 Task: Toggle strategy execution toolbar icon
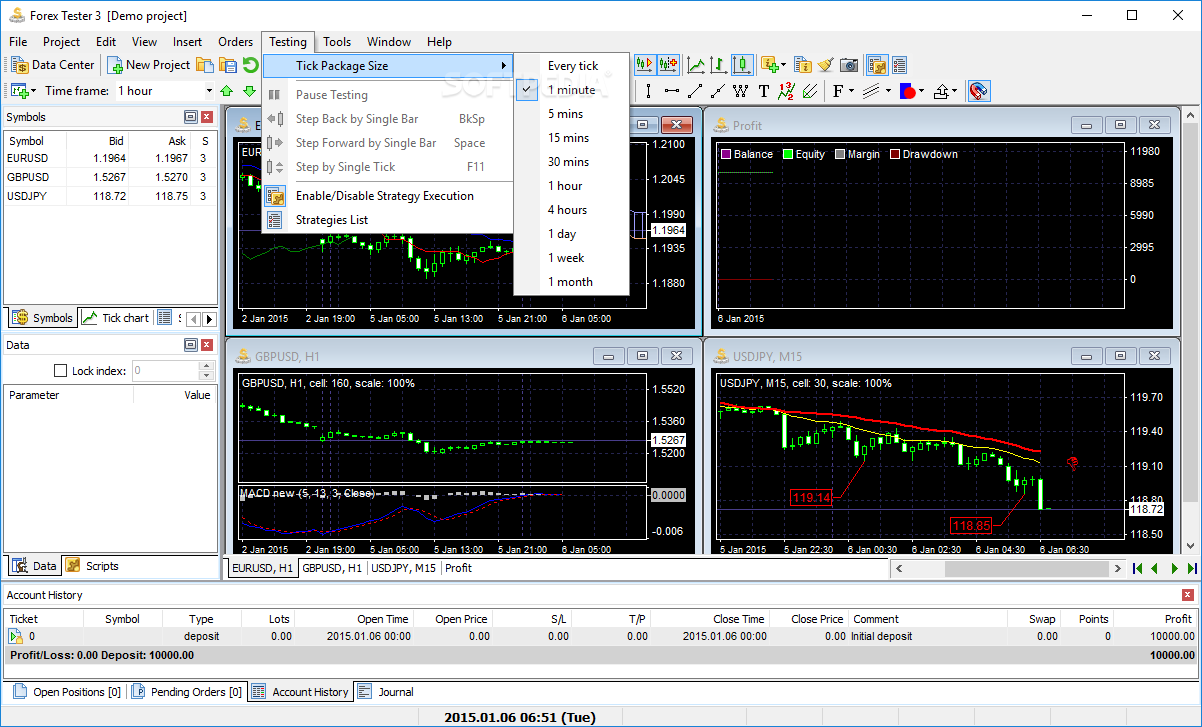click(877, 65)
